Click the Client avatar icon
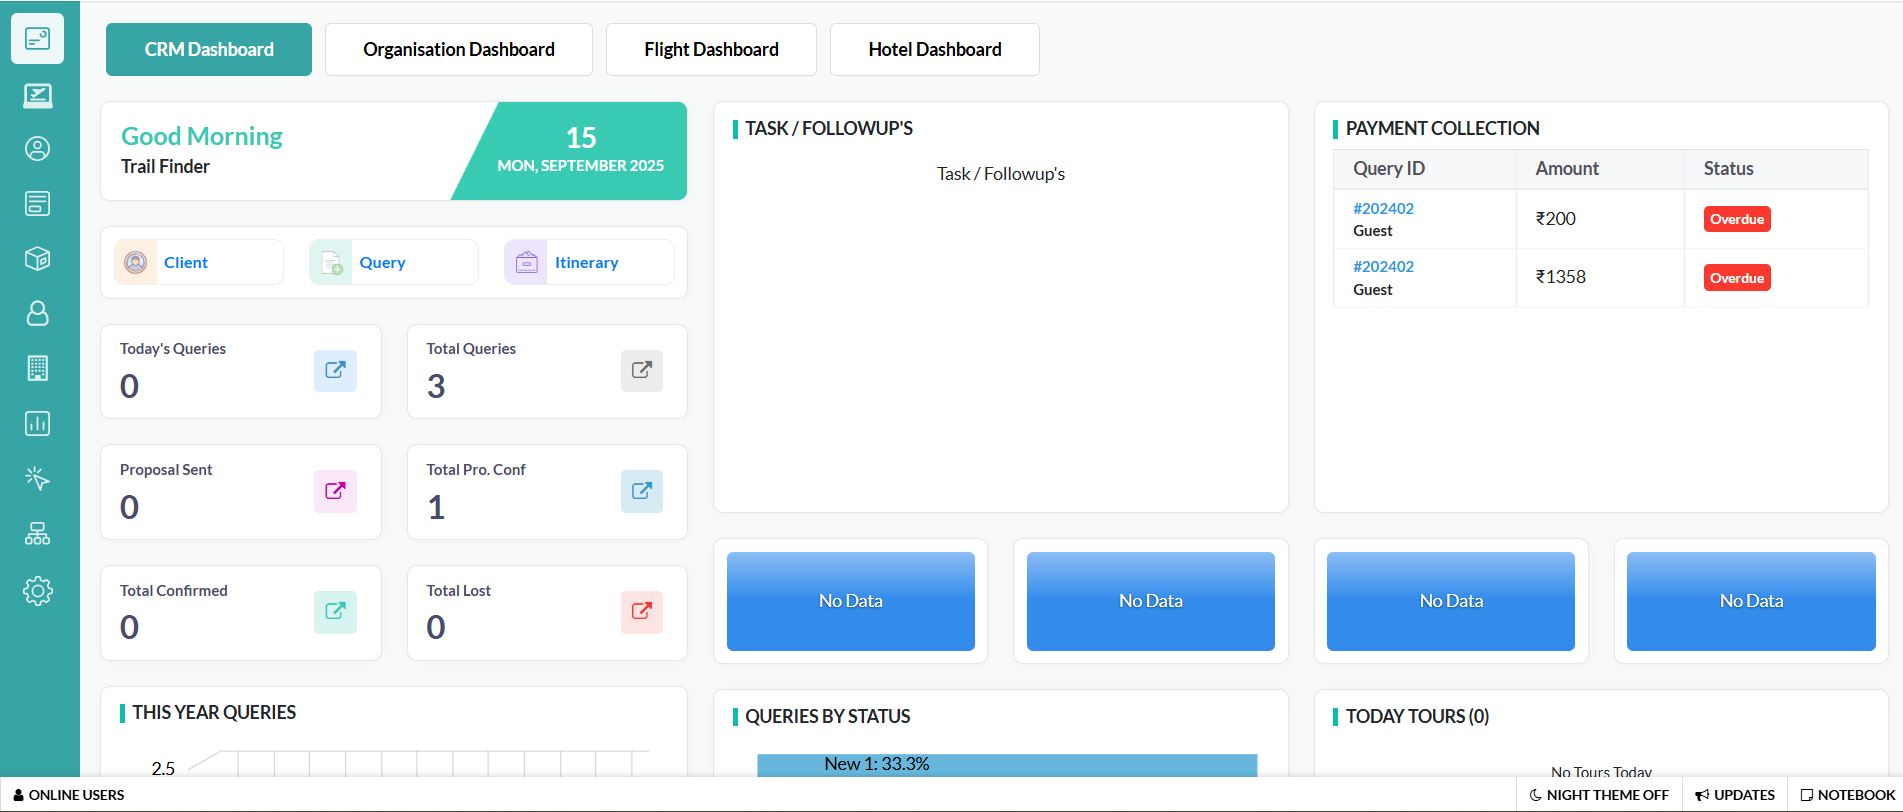Screen dimensions: 1903x812 (x=135, y=262)
